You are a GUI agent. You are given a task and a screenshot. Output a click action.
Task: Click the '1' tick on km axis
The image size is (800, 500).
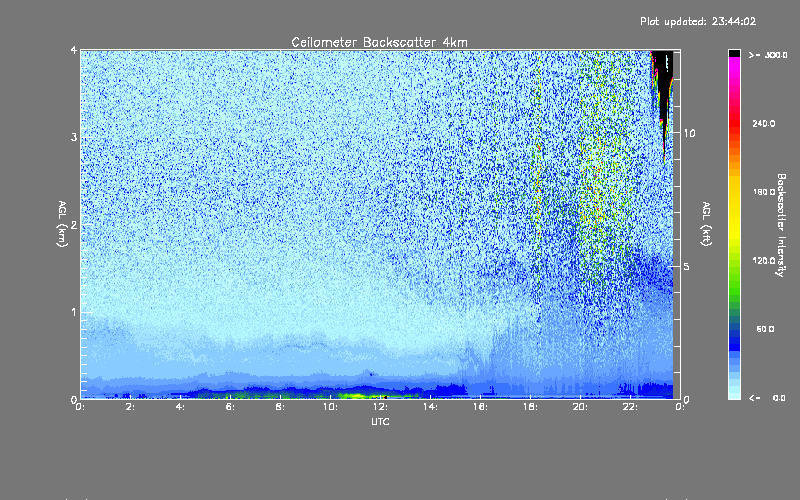point(74,312)
